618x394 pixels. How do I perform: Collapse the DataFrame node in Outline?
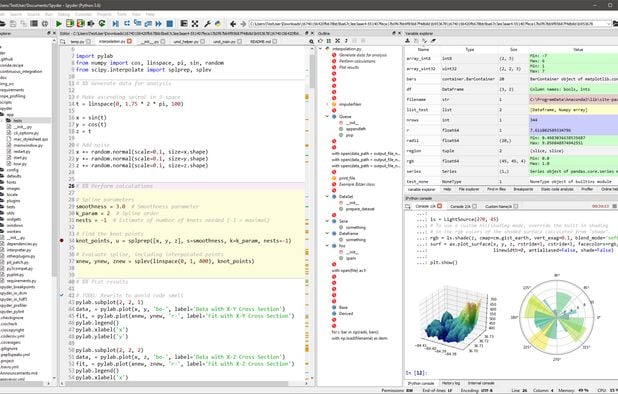(327, 233)
